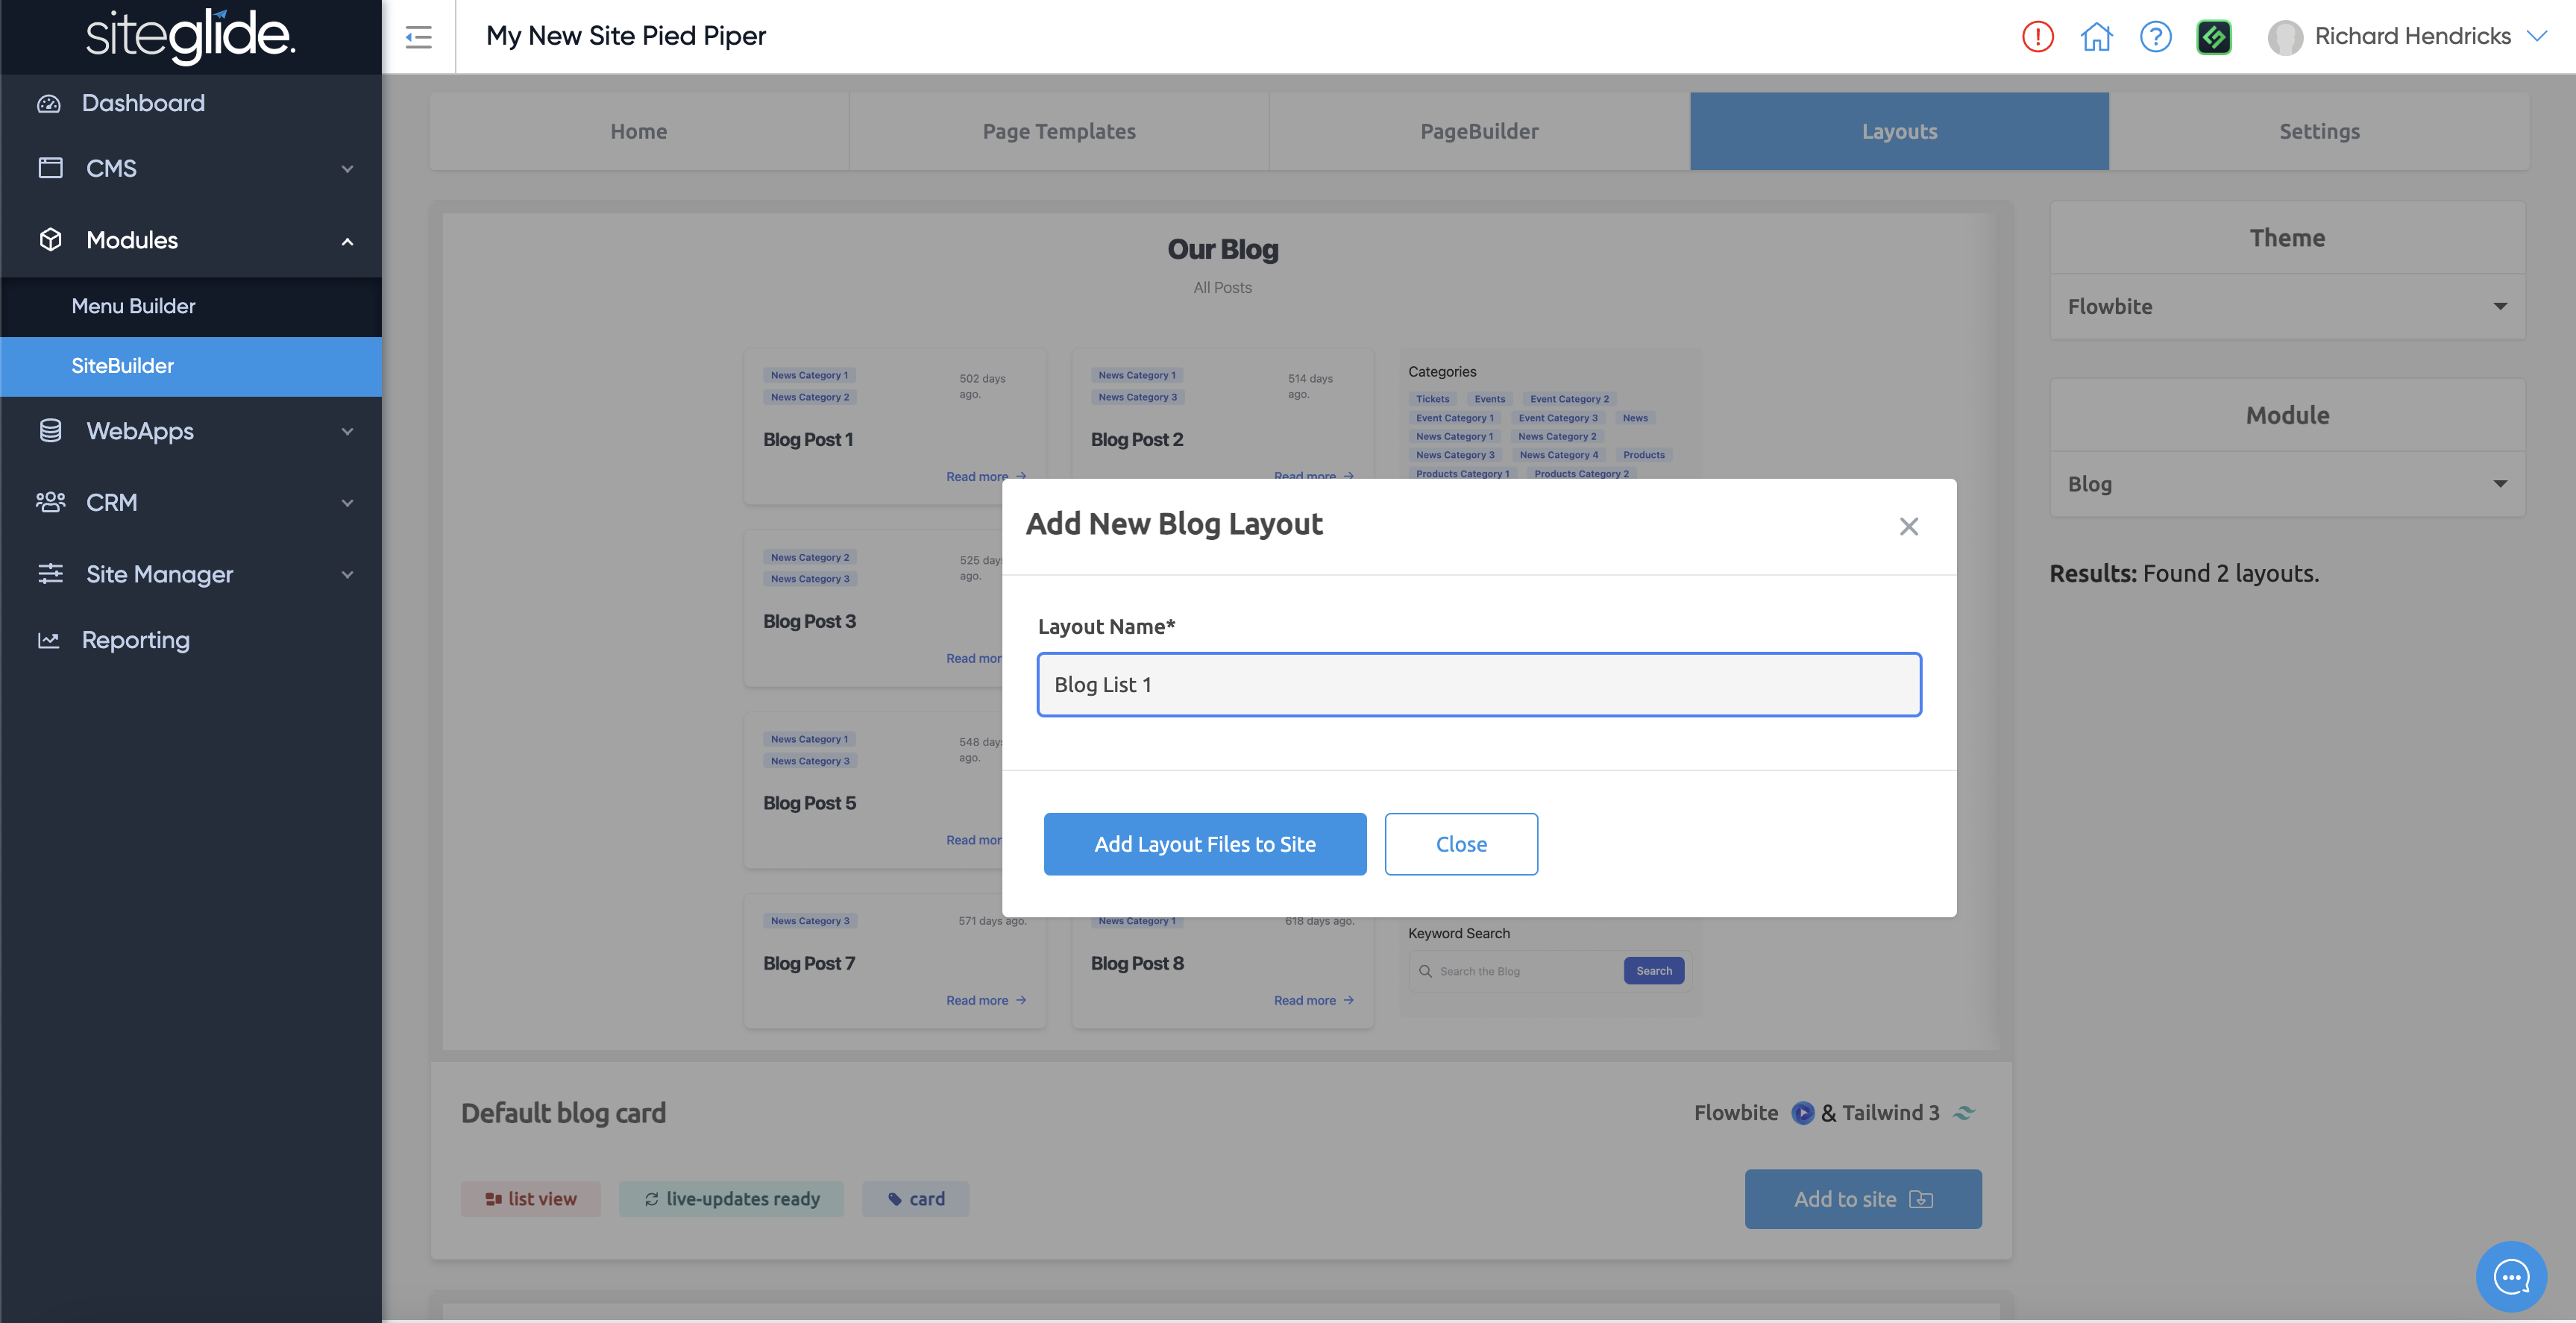Switch to the Settings tab
This screenshot has width=2576, height=1323.
2318,131
